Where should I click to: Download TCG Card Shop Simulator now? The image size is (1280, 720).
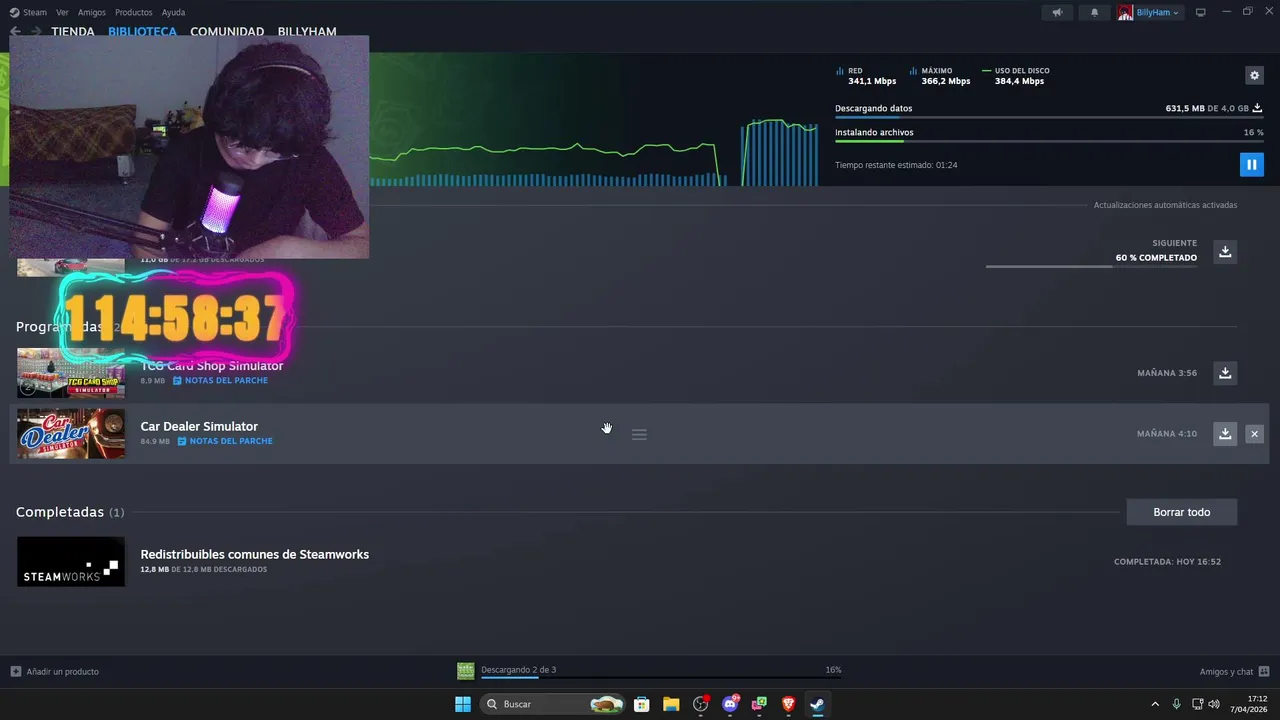pyautogui.click(x=1225, y=373)
